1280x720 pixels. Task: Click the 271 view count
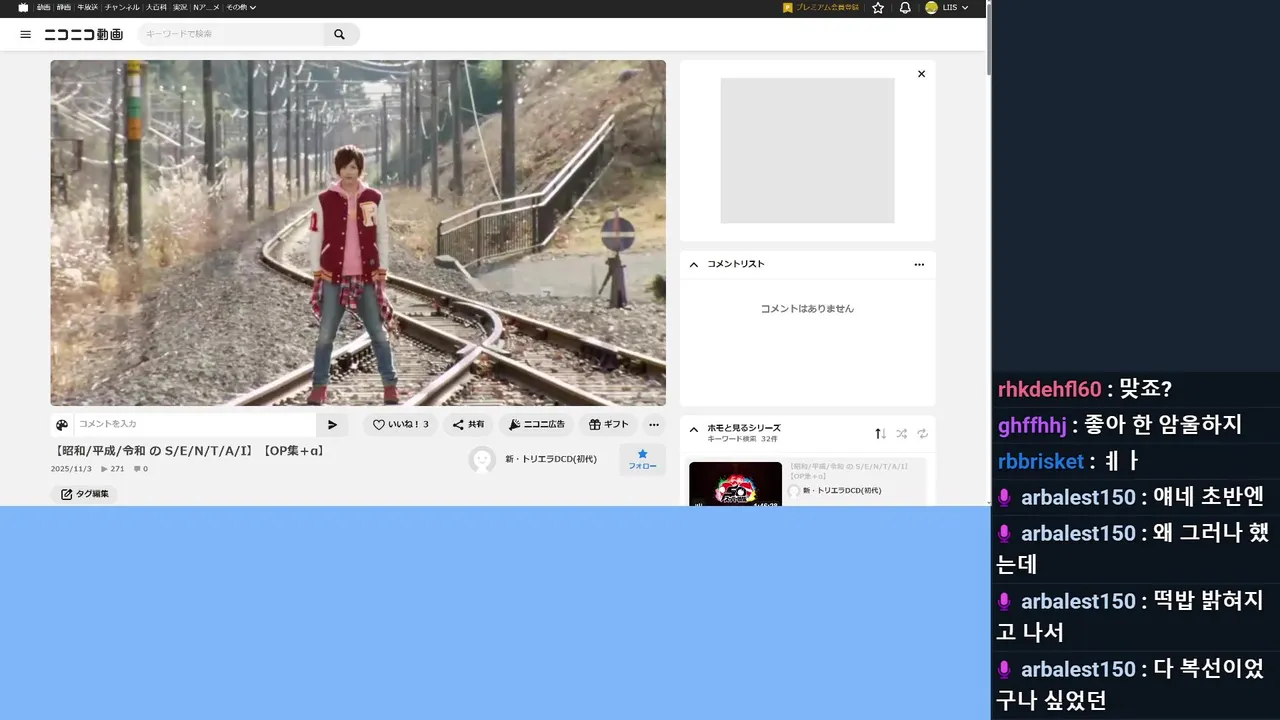113,469
